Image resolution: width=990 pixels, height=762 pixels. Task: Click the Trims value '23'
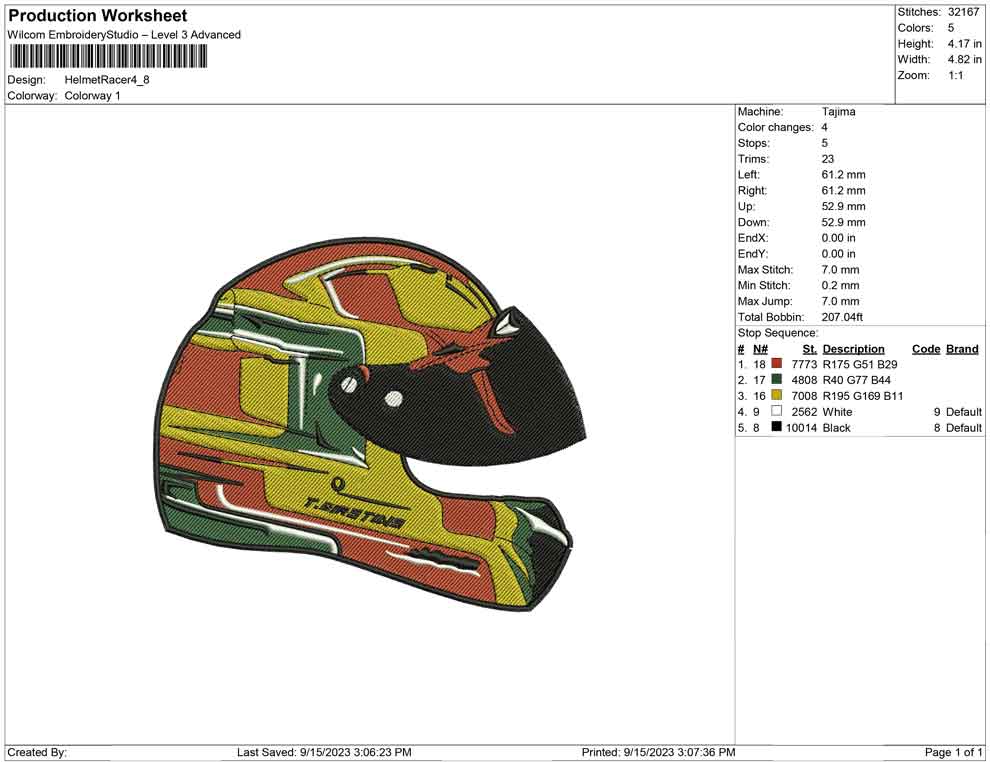(x=828, y=159)
